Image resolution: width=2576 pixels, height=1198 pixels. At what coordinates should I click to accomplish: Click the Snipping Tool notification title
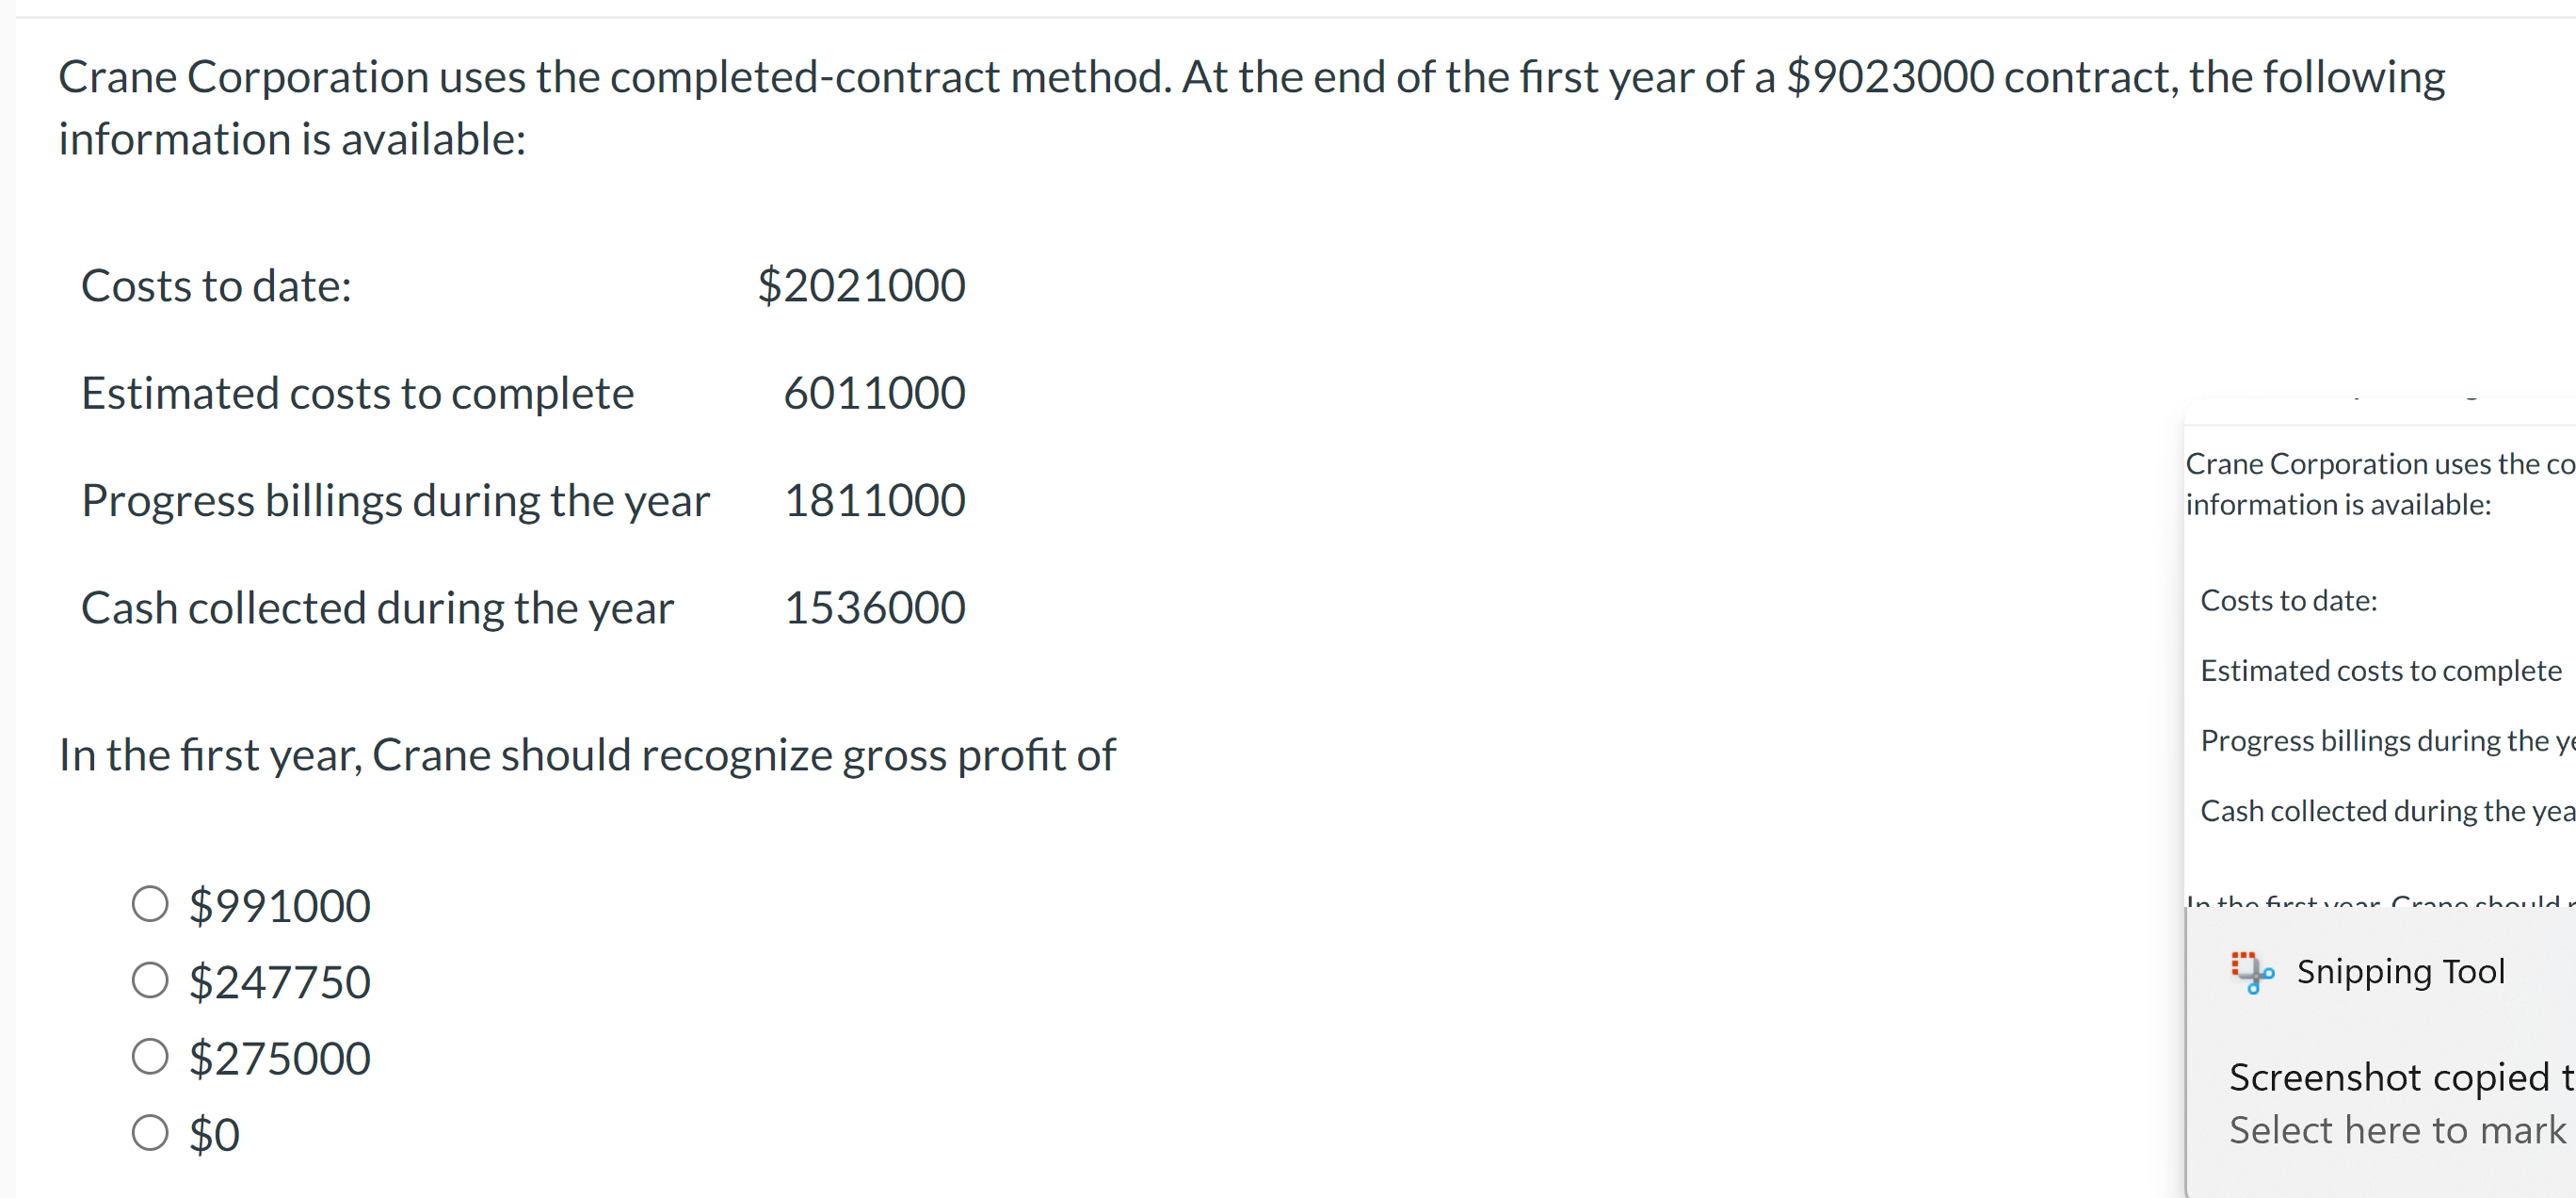(2401, 970)
